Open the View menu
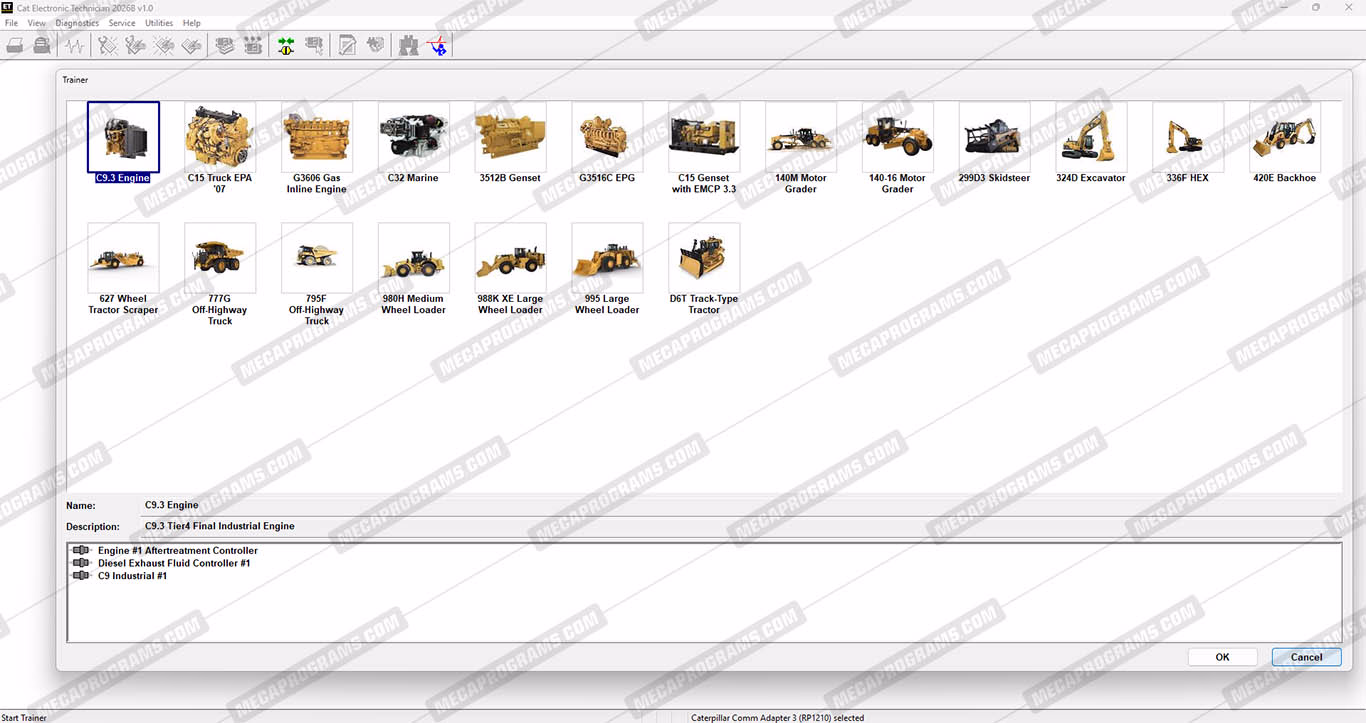Viewport: 1366px width, 723px height. [37, 23]
